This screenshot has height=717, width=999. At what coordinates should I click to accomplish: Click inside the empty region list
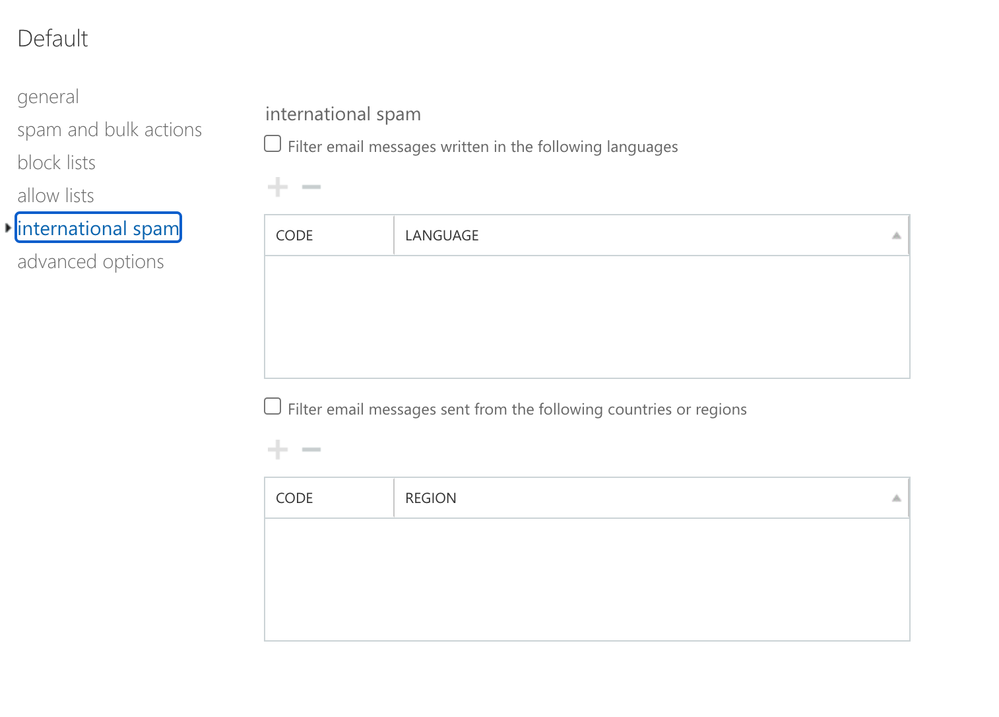click(587, 579)
